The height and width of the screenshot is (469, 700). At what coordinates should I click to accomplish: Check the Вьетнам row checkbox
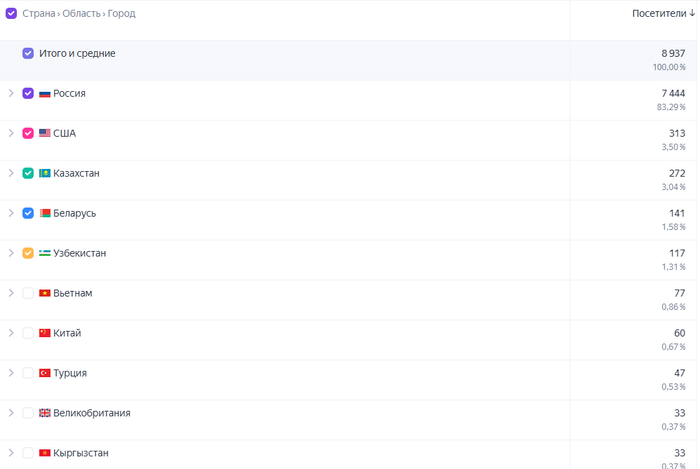28,293
